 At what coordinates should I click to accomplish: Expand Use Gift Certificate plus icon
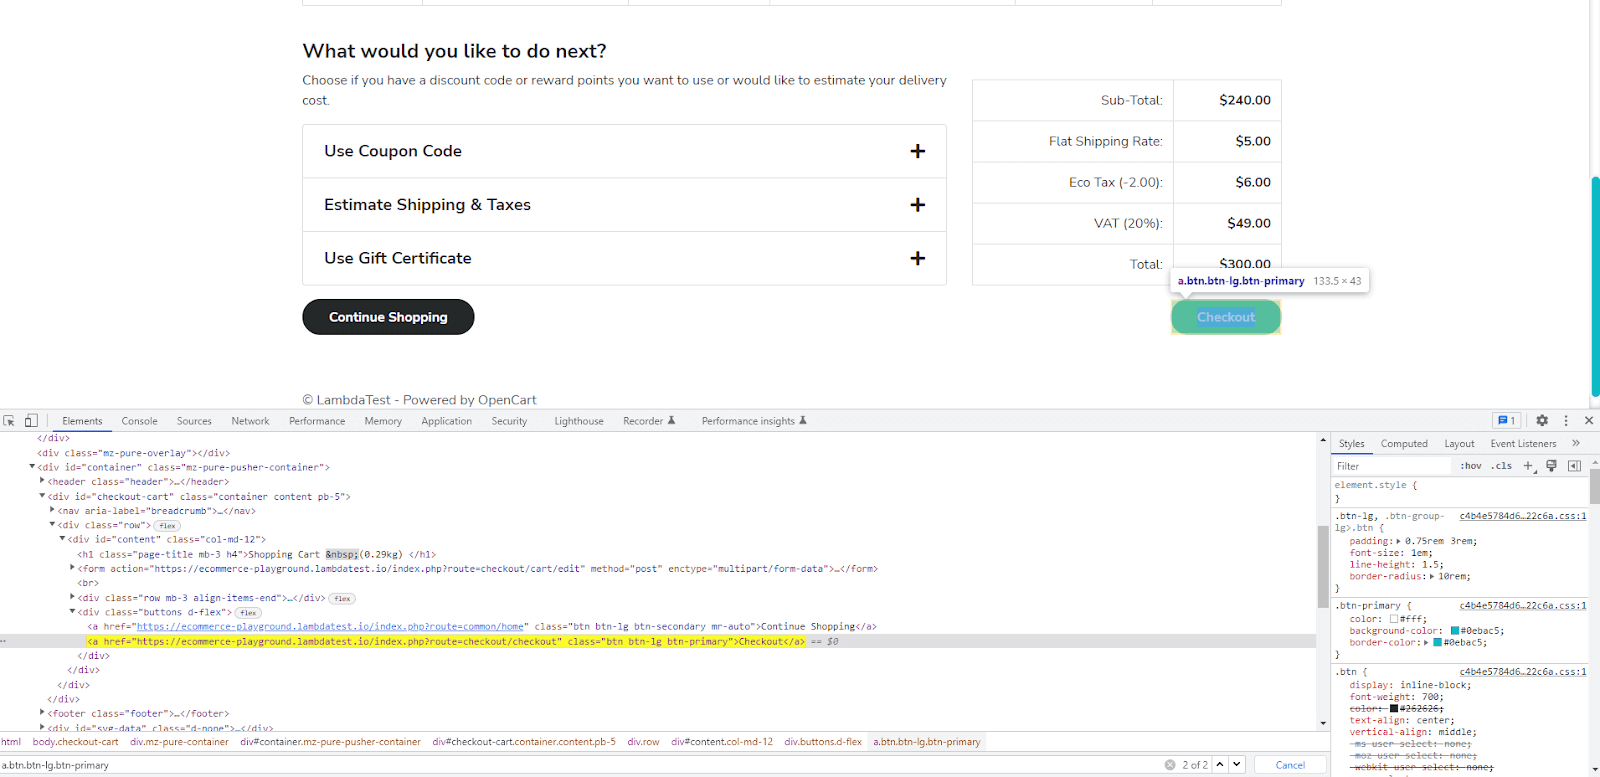[917, 258]
